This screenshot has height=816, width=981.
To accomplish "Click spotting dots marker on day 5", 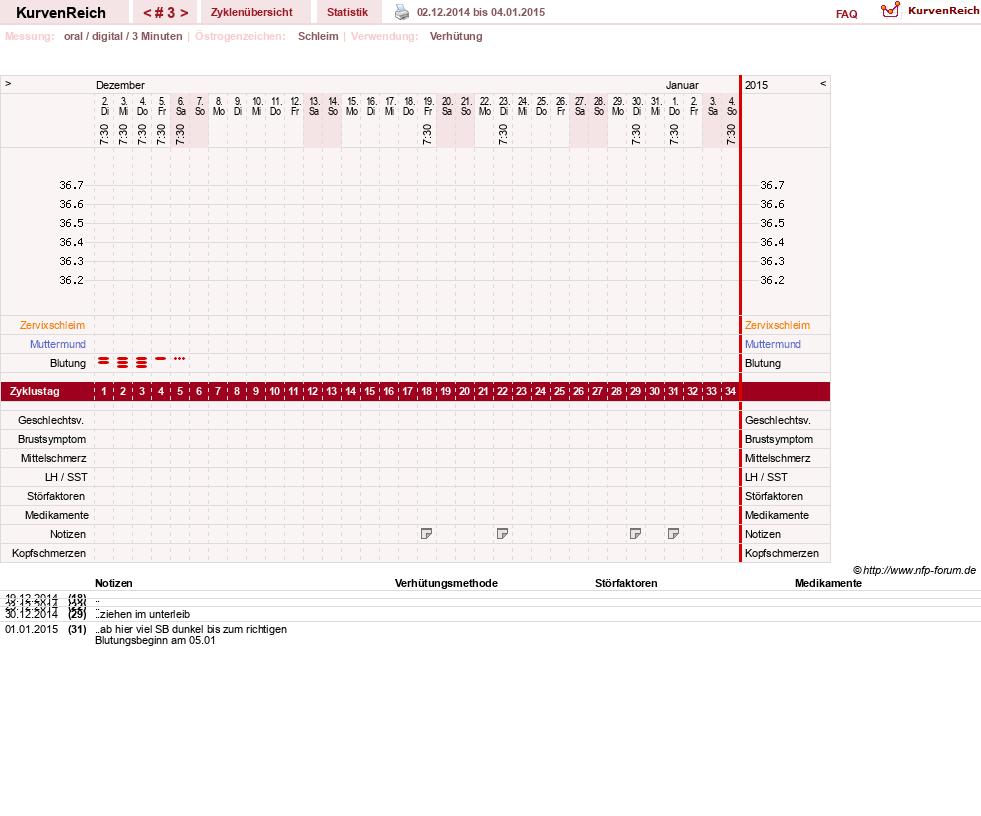I will tap(180, 359).
